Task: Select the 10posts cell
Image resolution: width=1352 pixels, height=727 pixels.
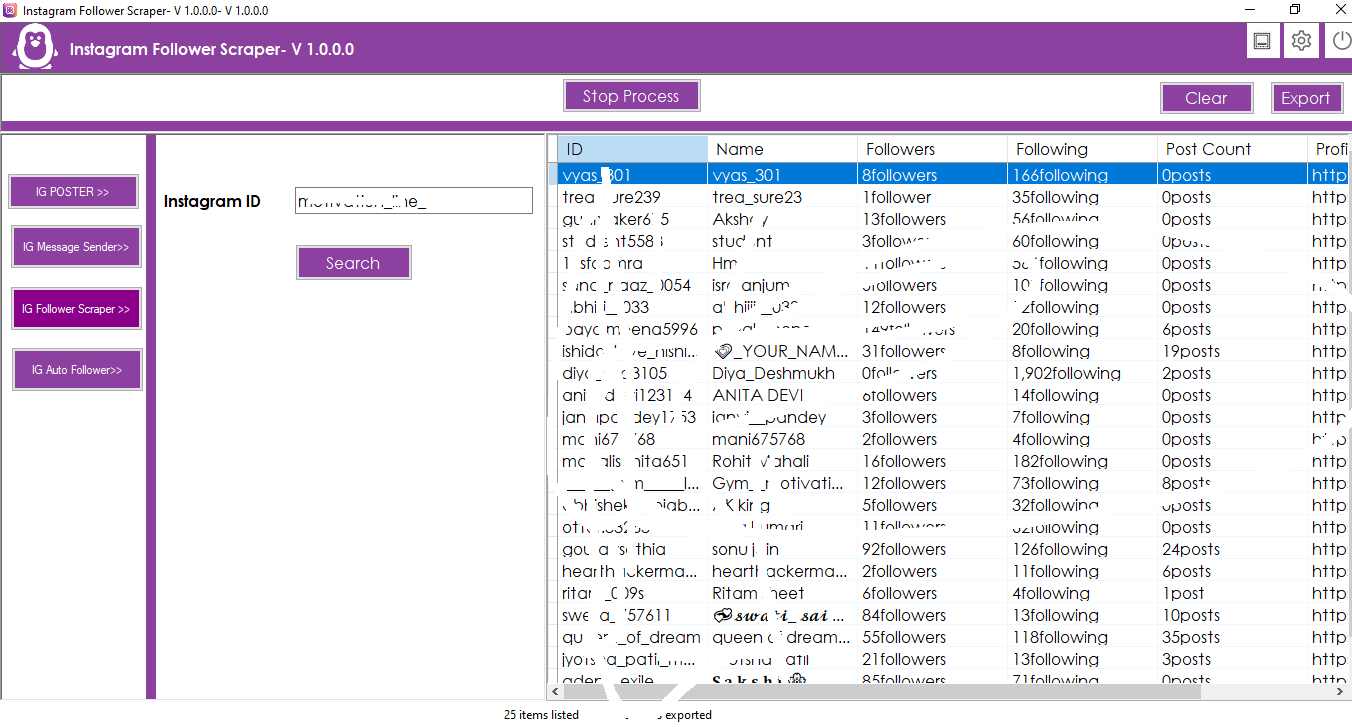Action: [1232, 615]
